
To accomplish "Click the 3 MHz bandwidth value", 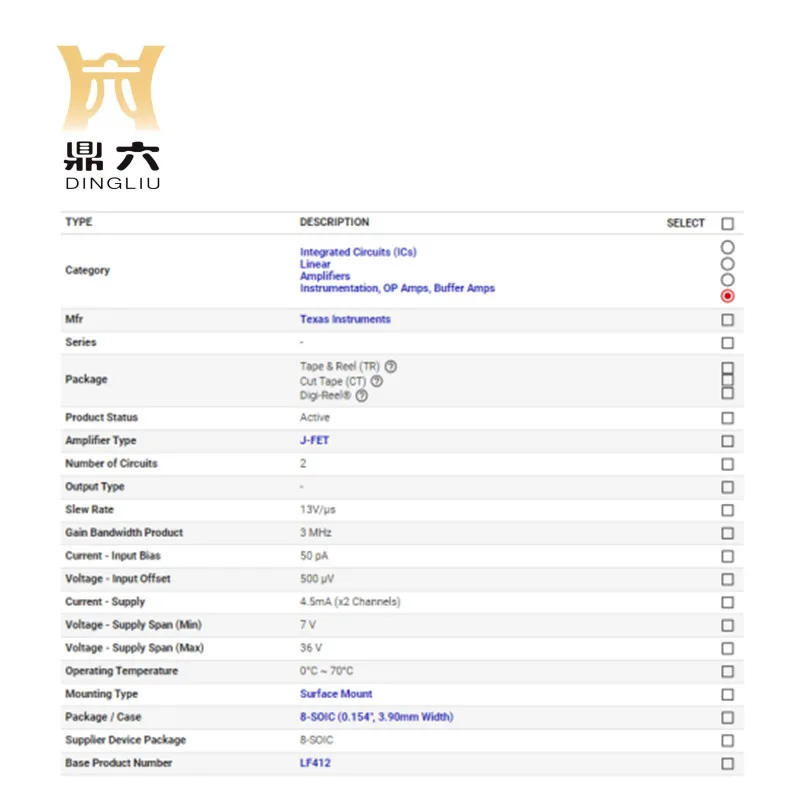I will 316,533.
